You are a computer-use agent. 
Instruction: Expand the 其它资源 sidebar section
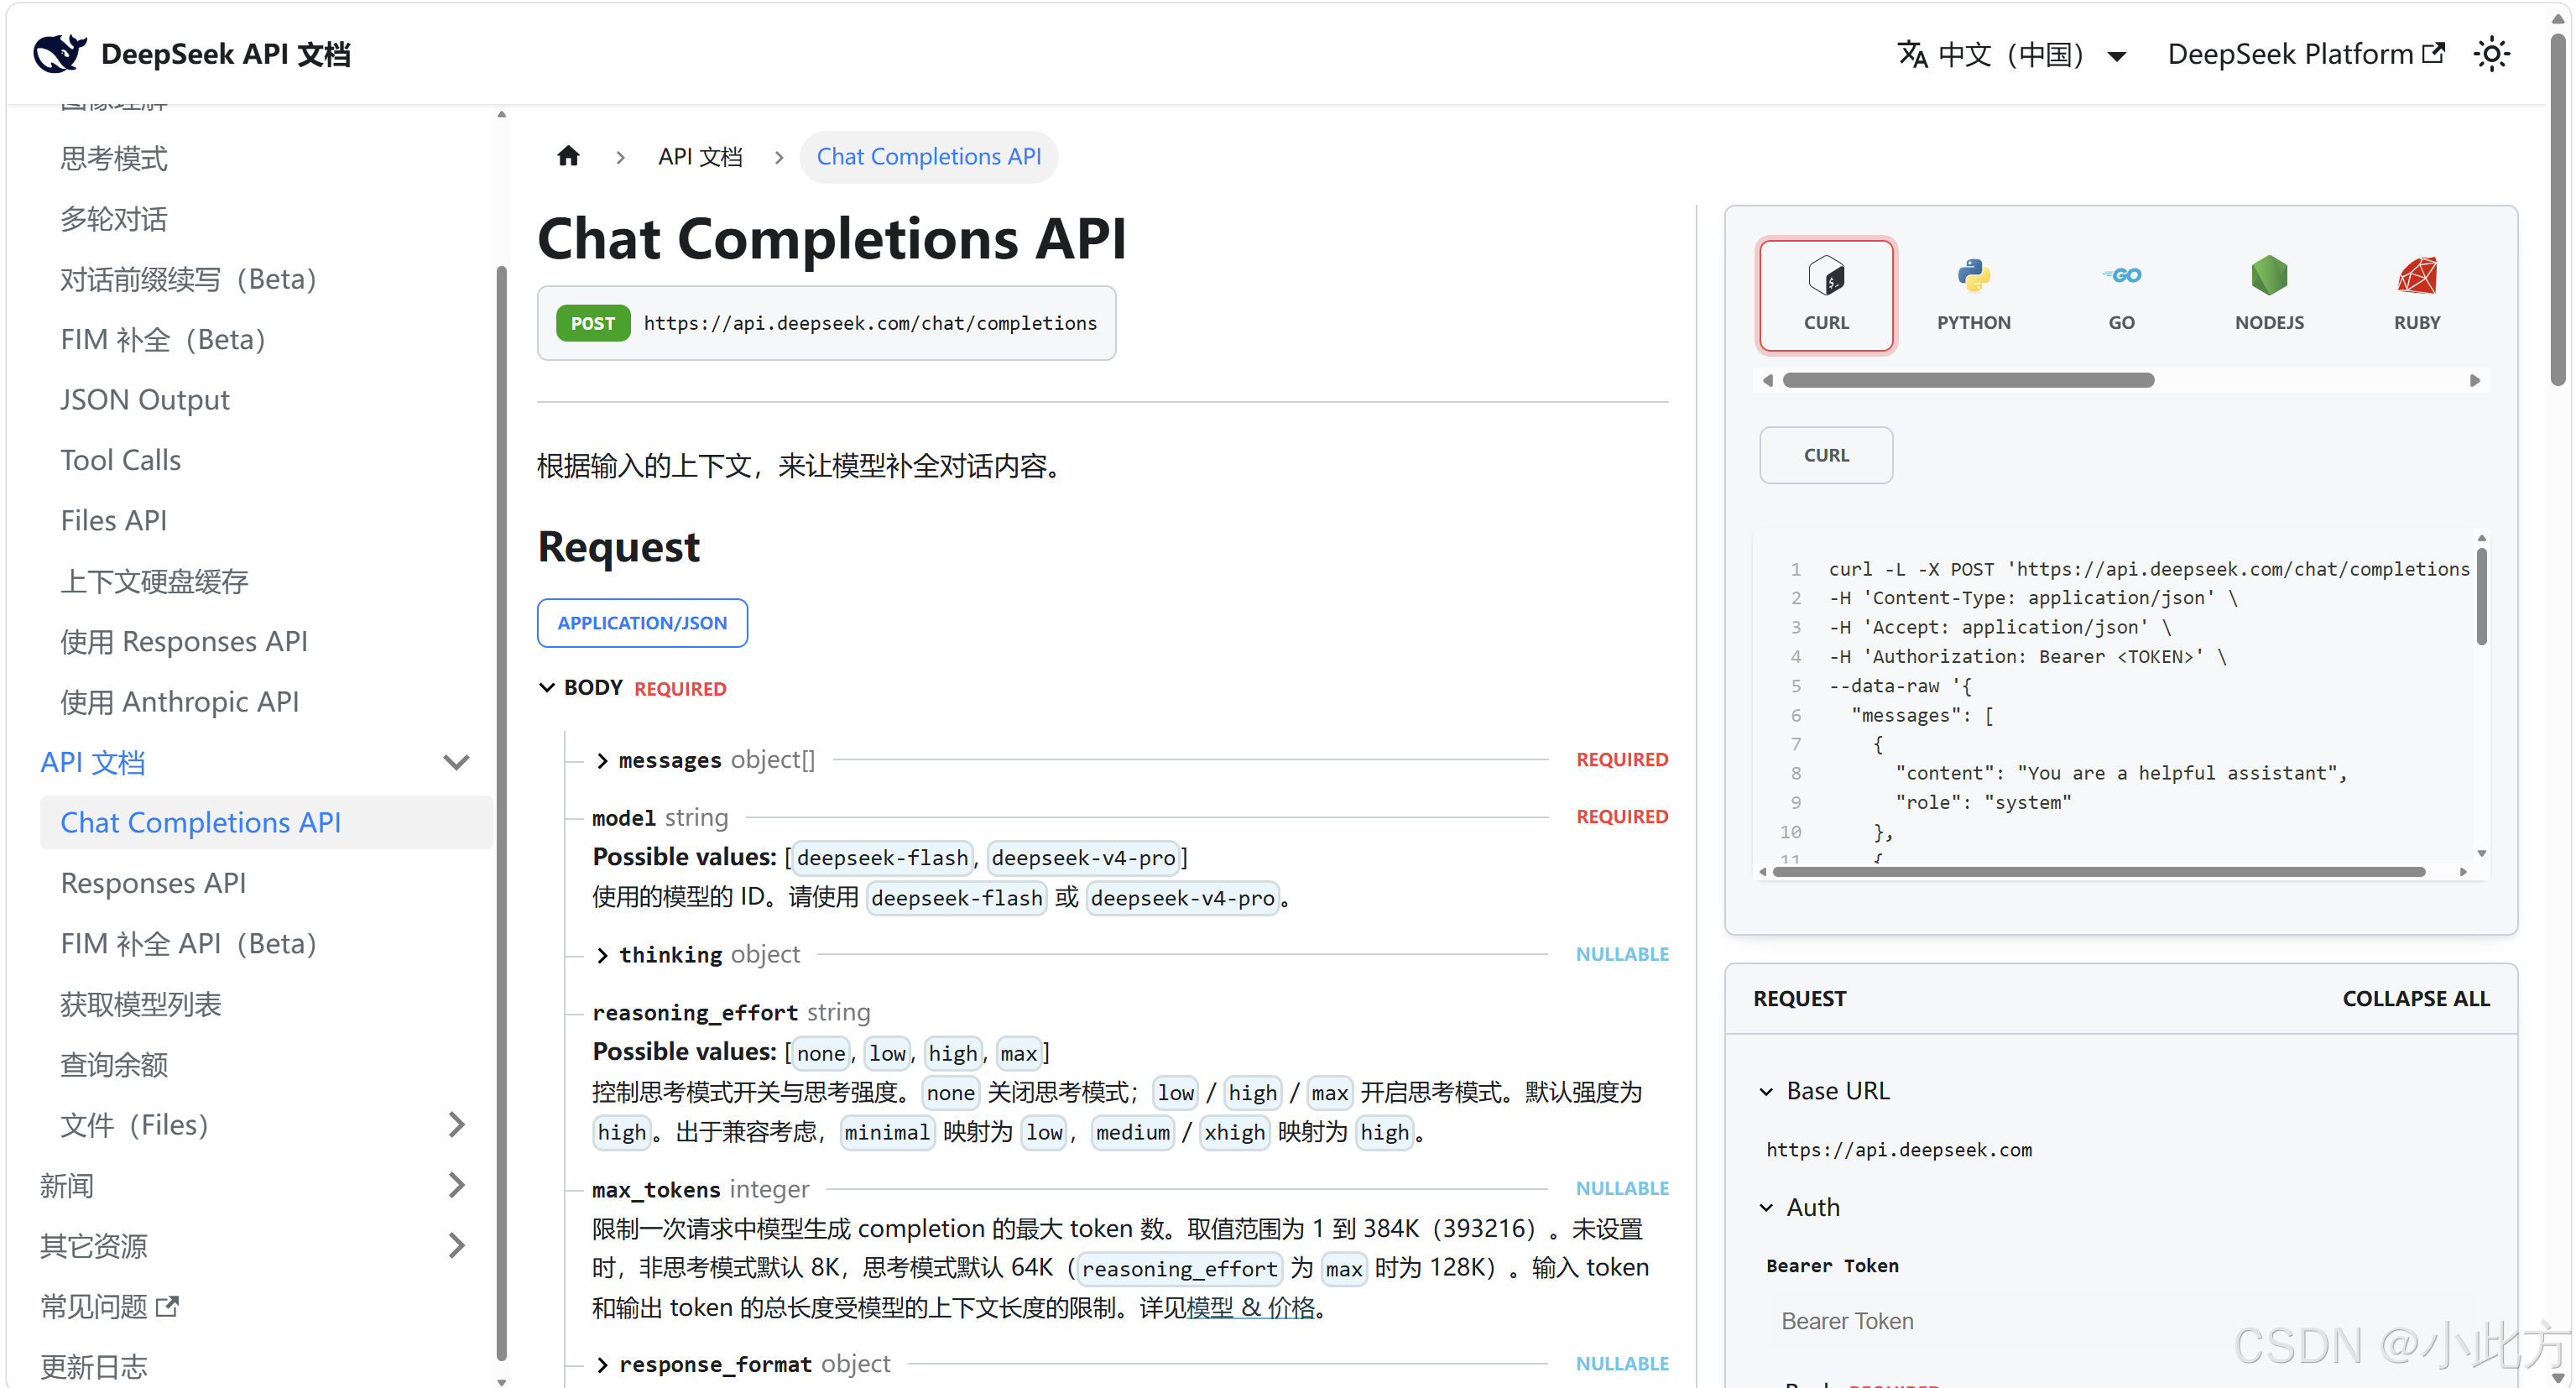[x=456, y=1246]
